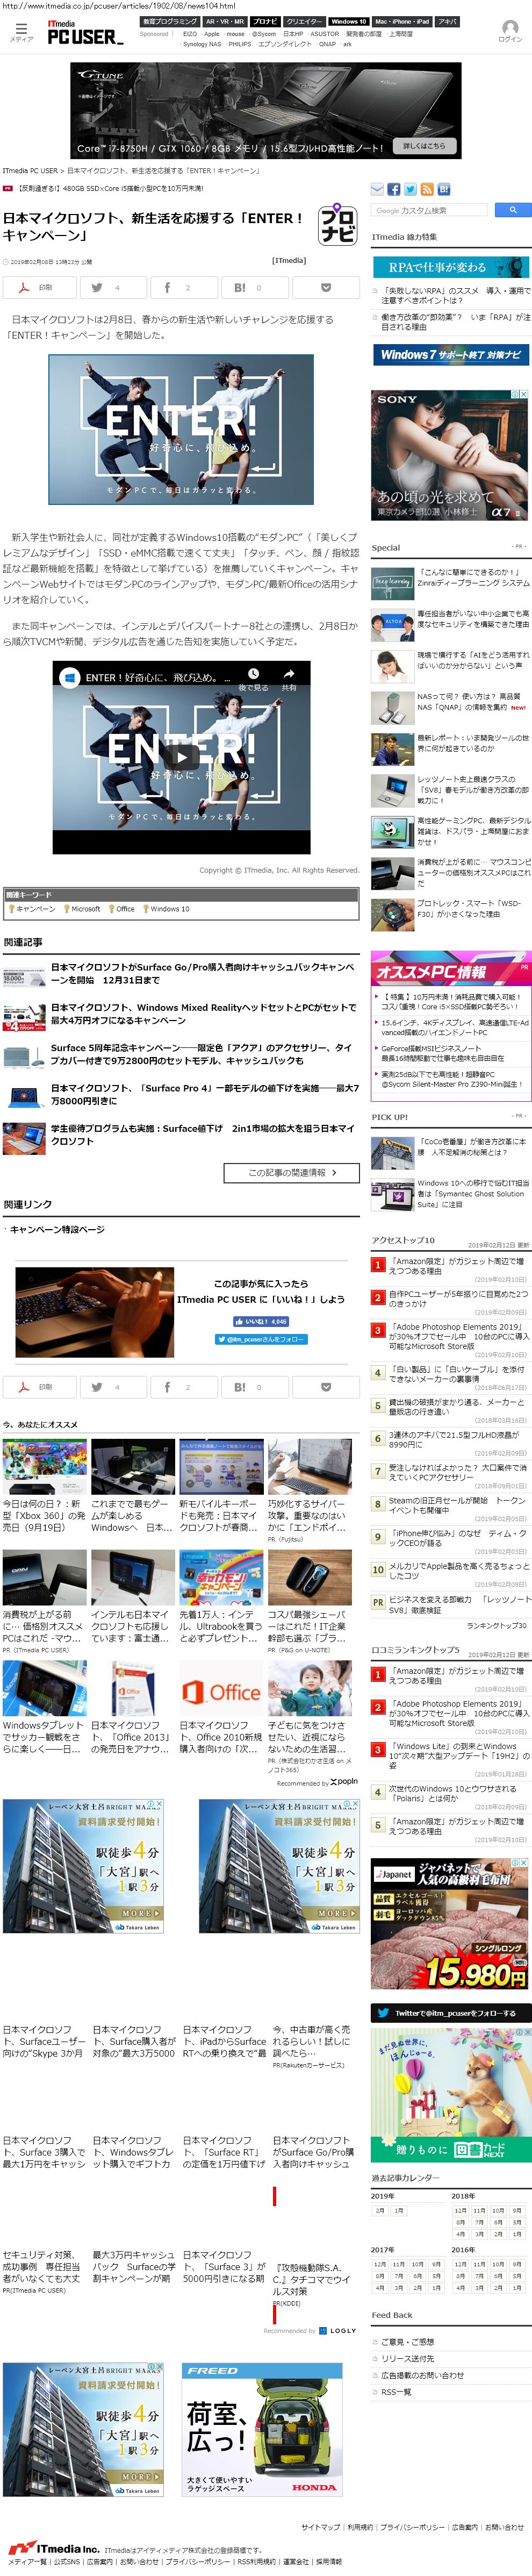Click the Windows 7 サポート終了対策ナビ banner
Viewport: 532px width, 2576px height.
[451, 355]
